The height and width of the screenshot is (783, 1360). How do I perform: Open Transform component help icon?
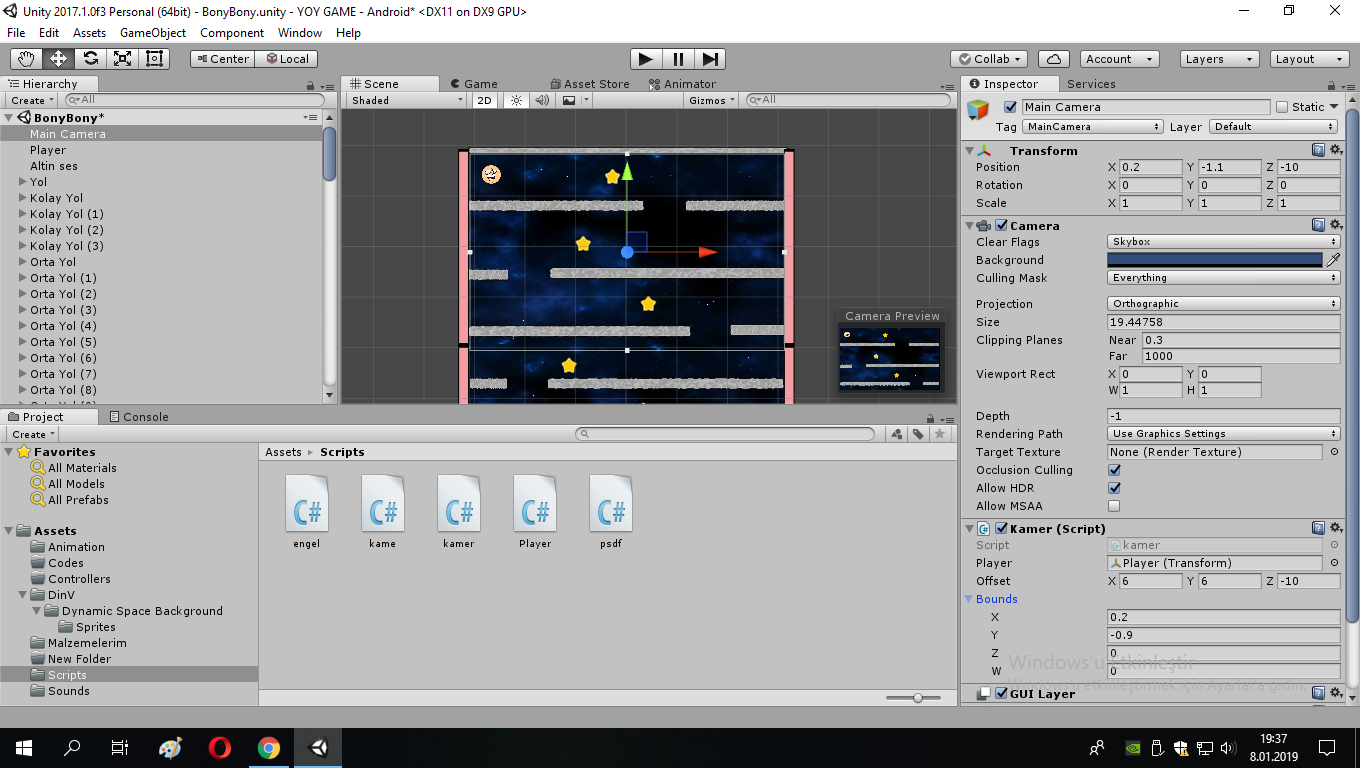pyautogui.click(x=1318, y=150)
